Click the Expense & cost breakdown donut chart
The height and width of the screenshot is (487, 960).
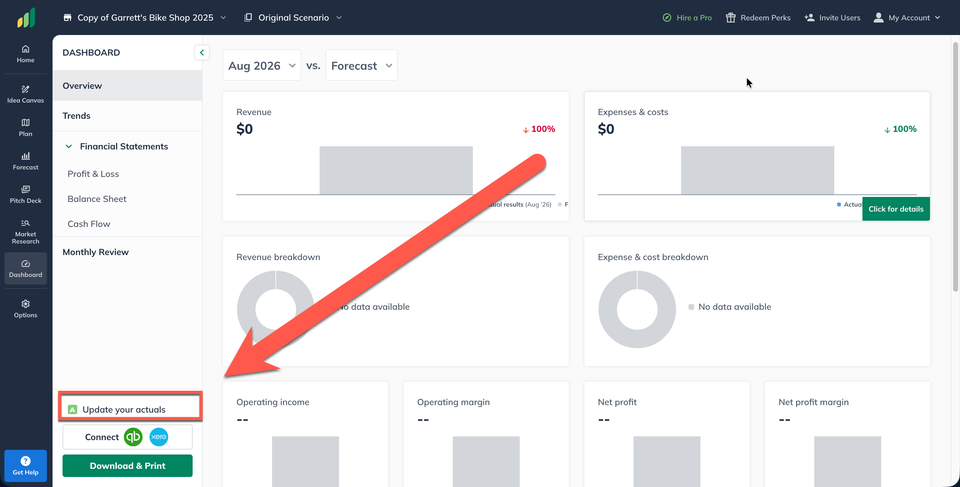[x=637, y=309]
